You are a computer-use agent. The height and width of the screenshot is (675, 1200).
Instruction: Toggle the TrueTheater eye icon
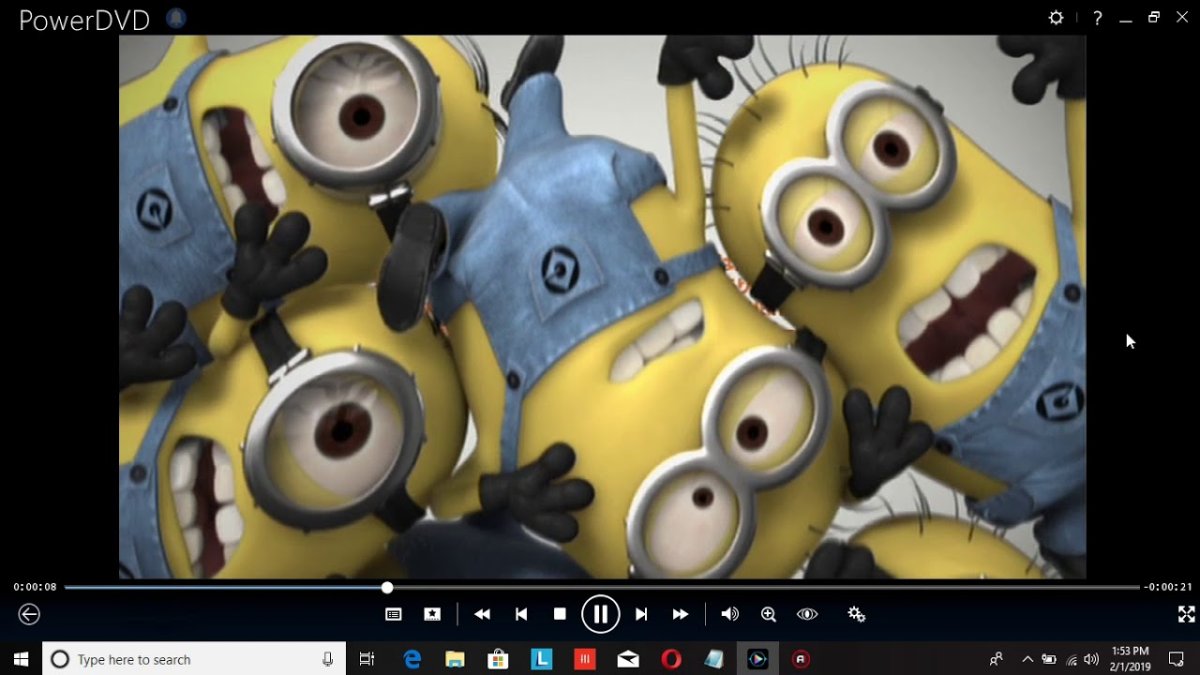[807, 614]
